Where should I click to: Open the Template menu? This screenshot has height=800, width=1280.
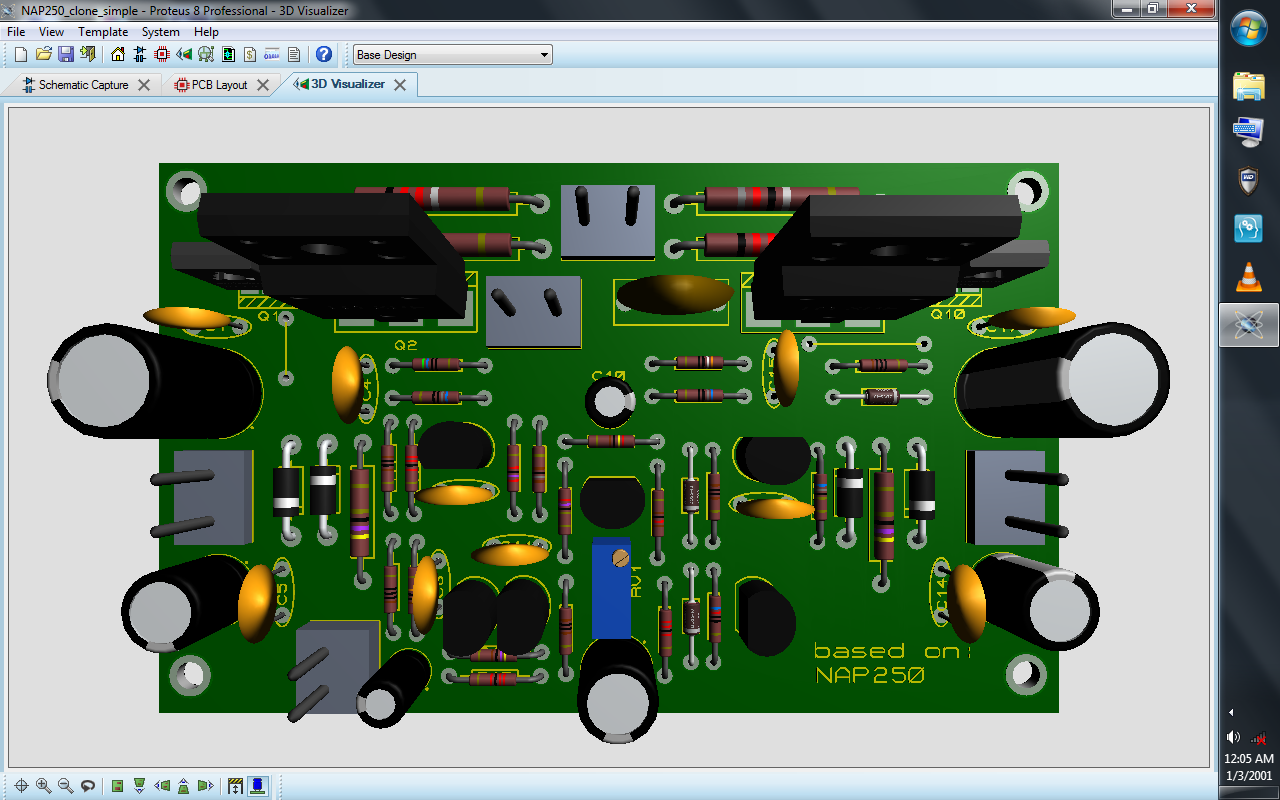[x=103, y=32]
